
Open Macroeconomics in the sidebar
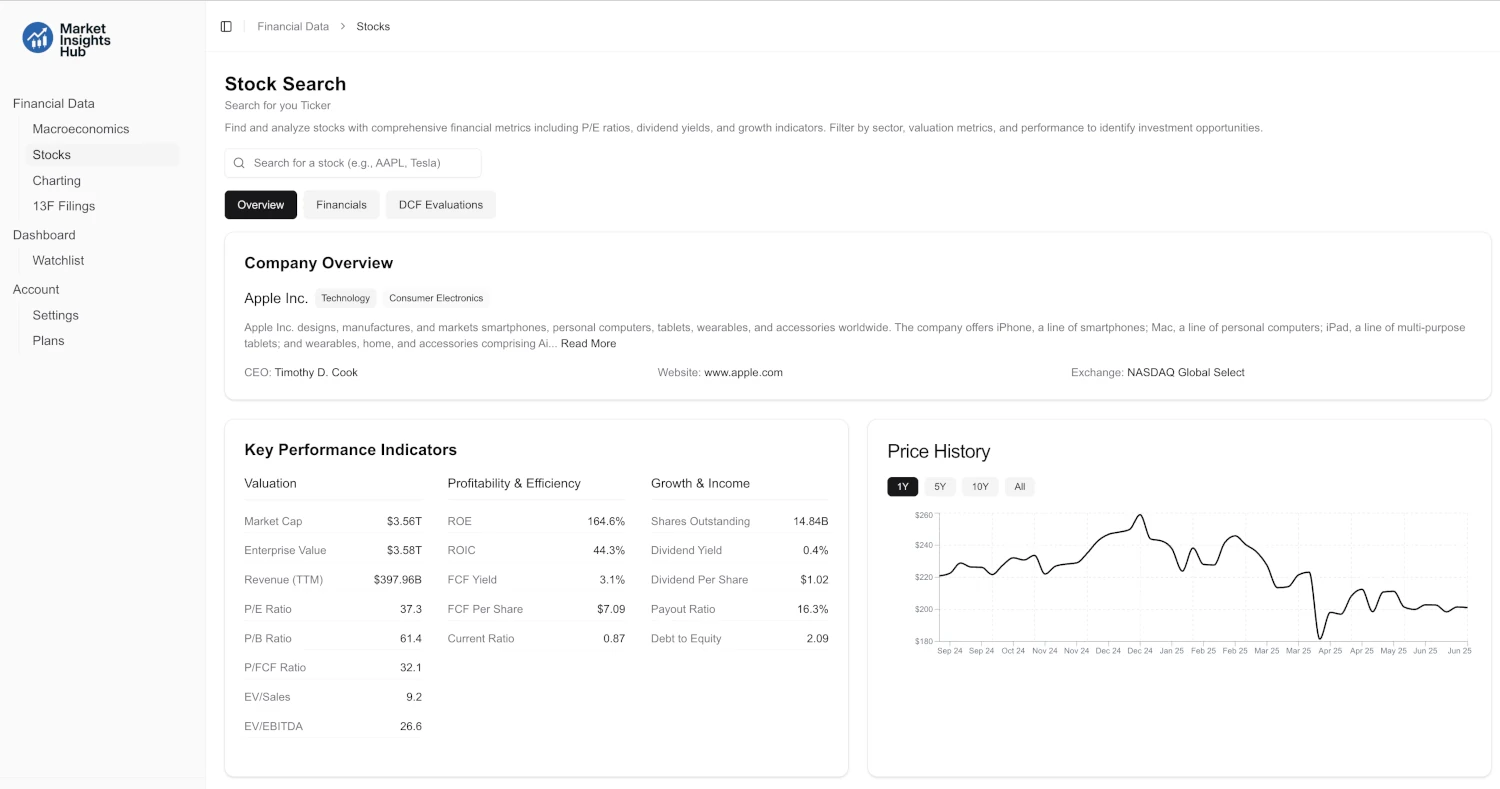click(81, 128)
